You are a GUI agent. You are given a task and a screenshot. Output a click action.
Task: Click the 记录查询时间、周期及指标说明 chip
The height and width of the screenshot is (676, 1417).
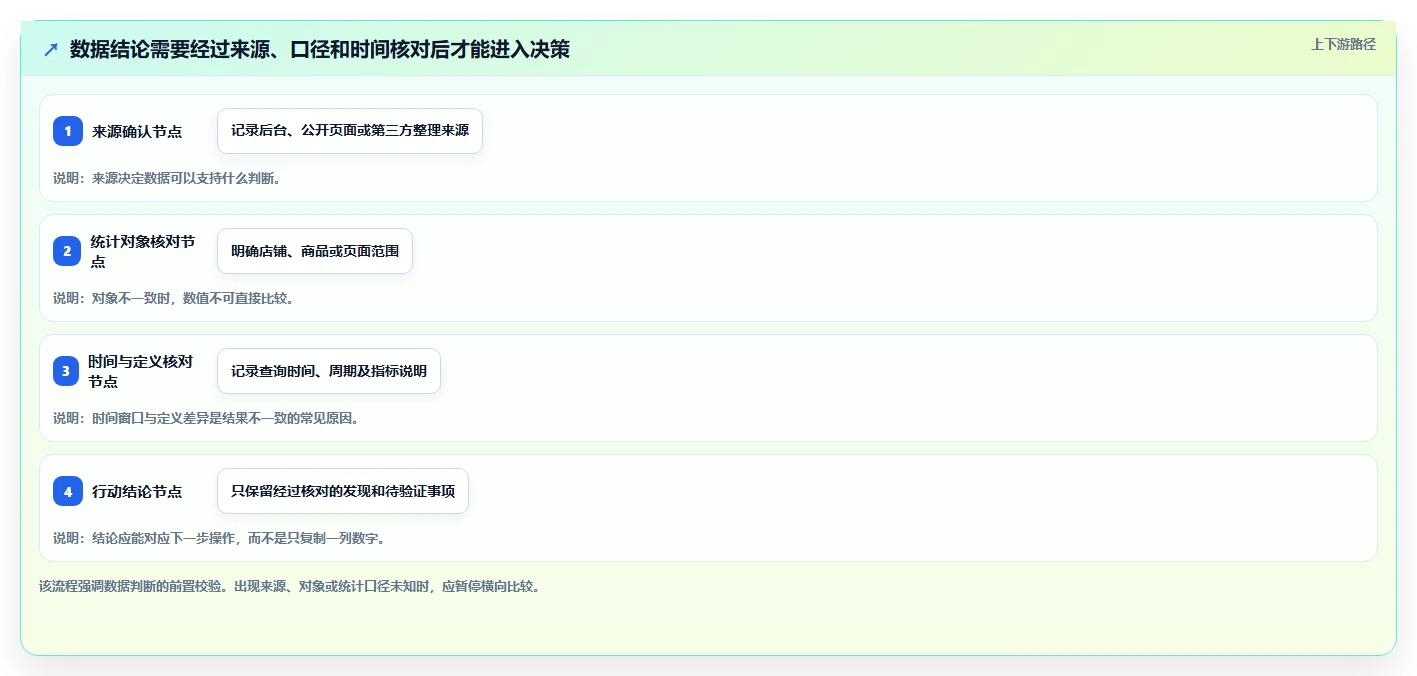coord(329,371)
